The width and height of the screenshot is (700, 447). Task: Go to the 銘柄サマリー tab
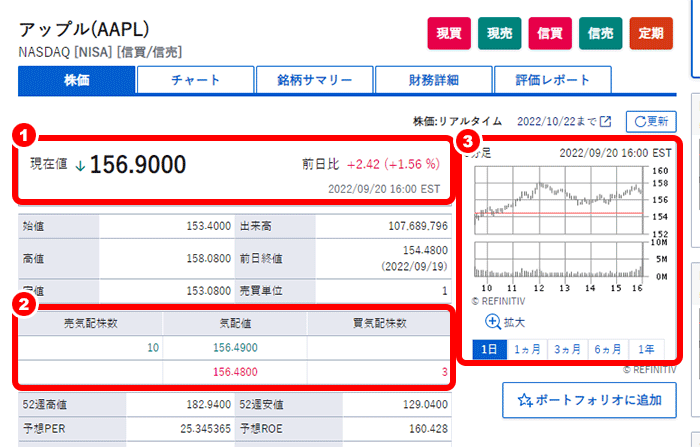(313, 80)
